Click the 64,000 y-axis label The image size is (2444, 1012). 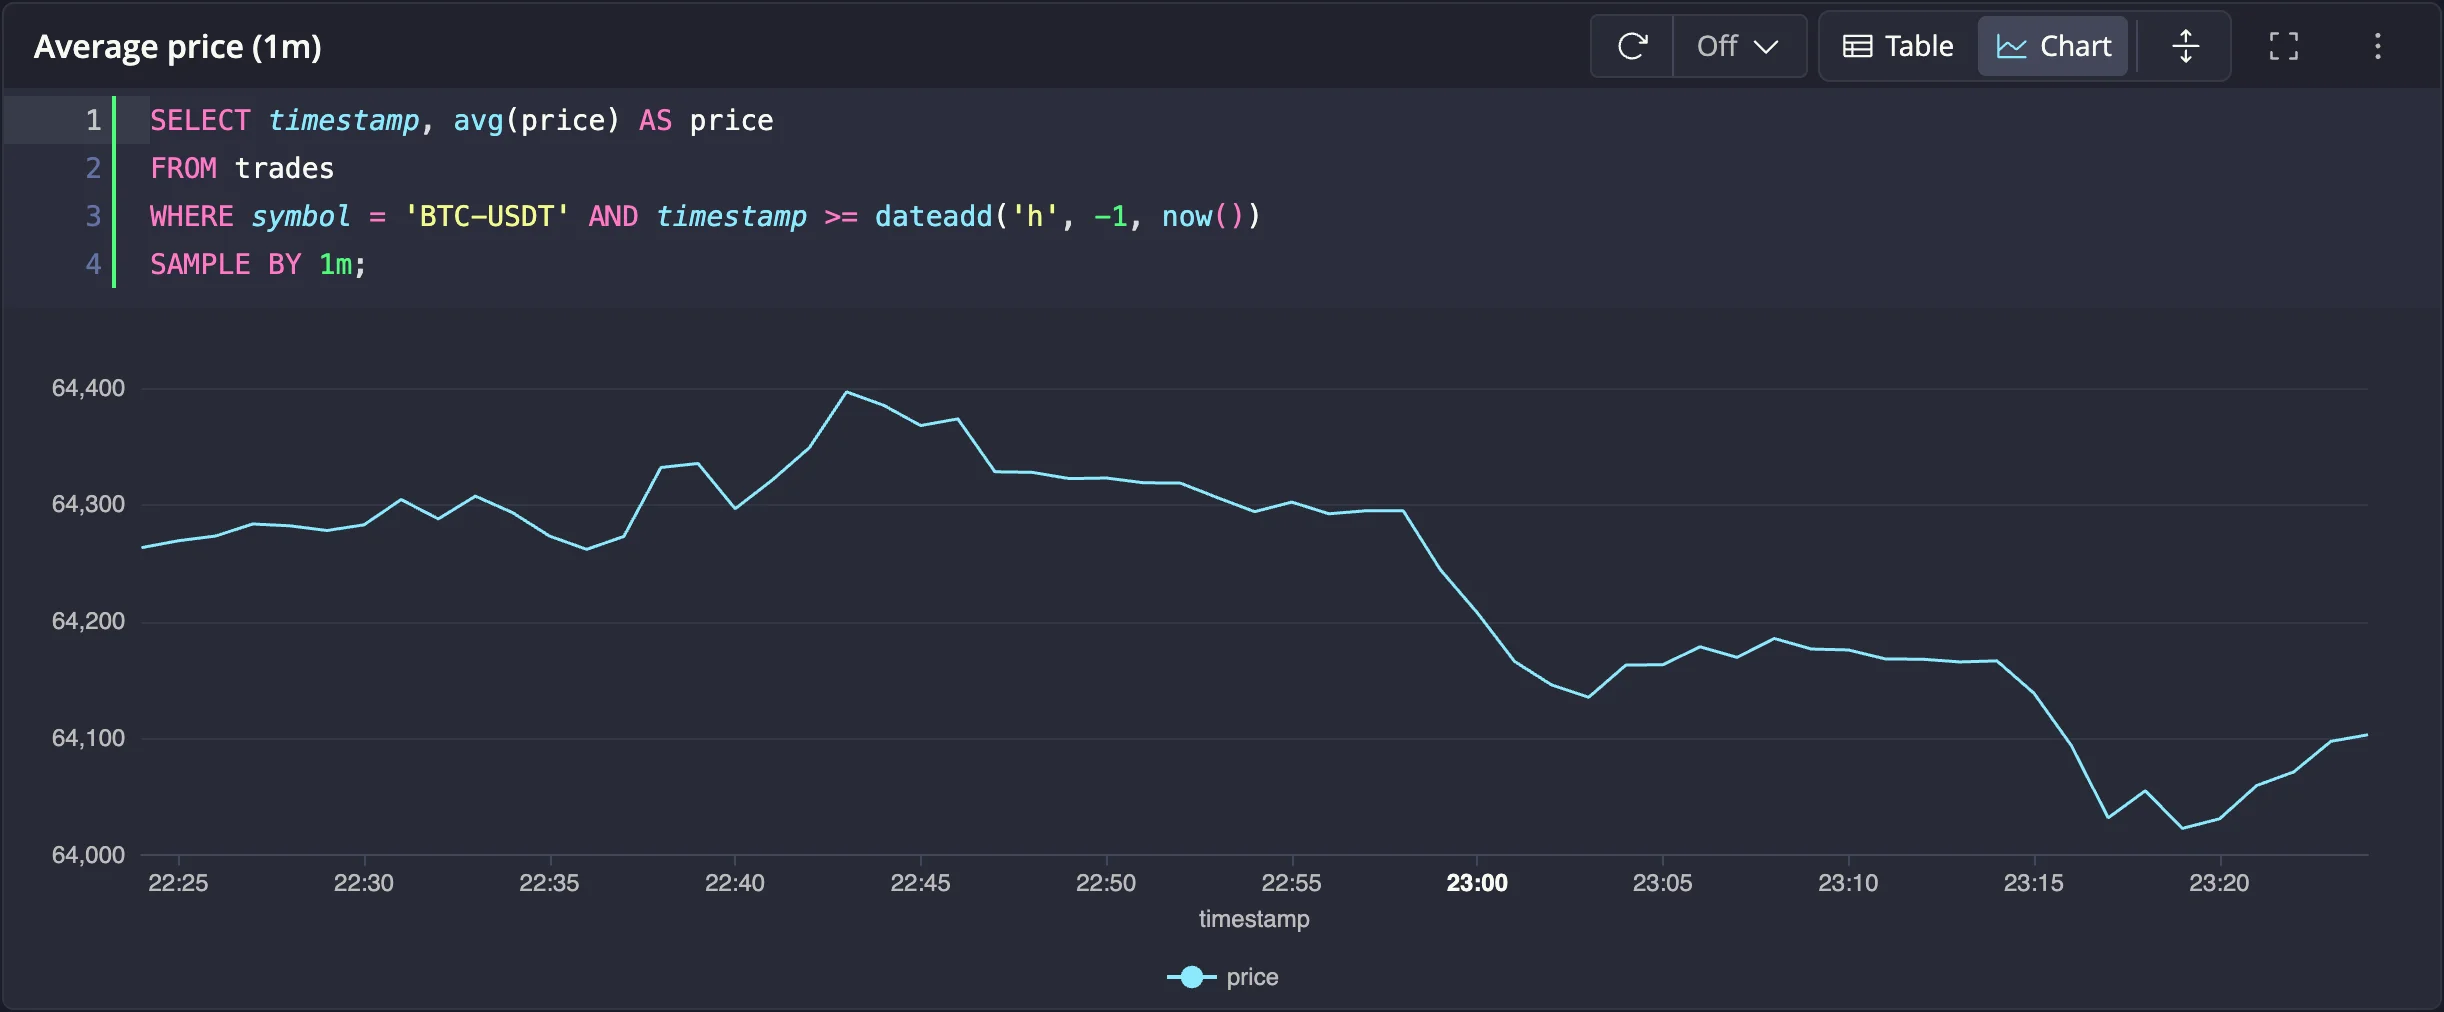pos(88,855)
